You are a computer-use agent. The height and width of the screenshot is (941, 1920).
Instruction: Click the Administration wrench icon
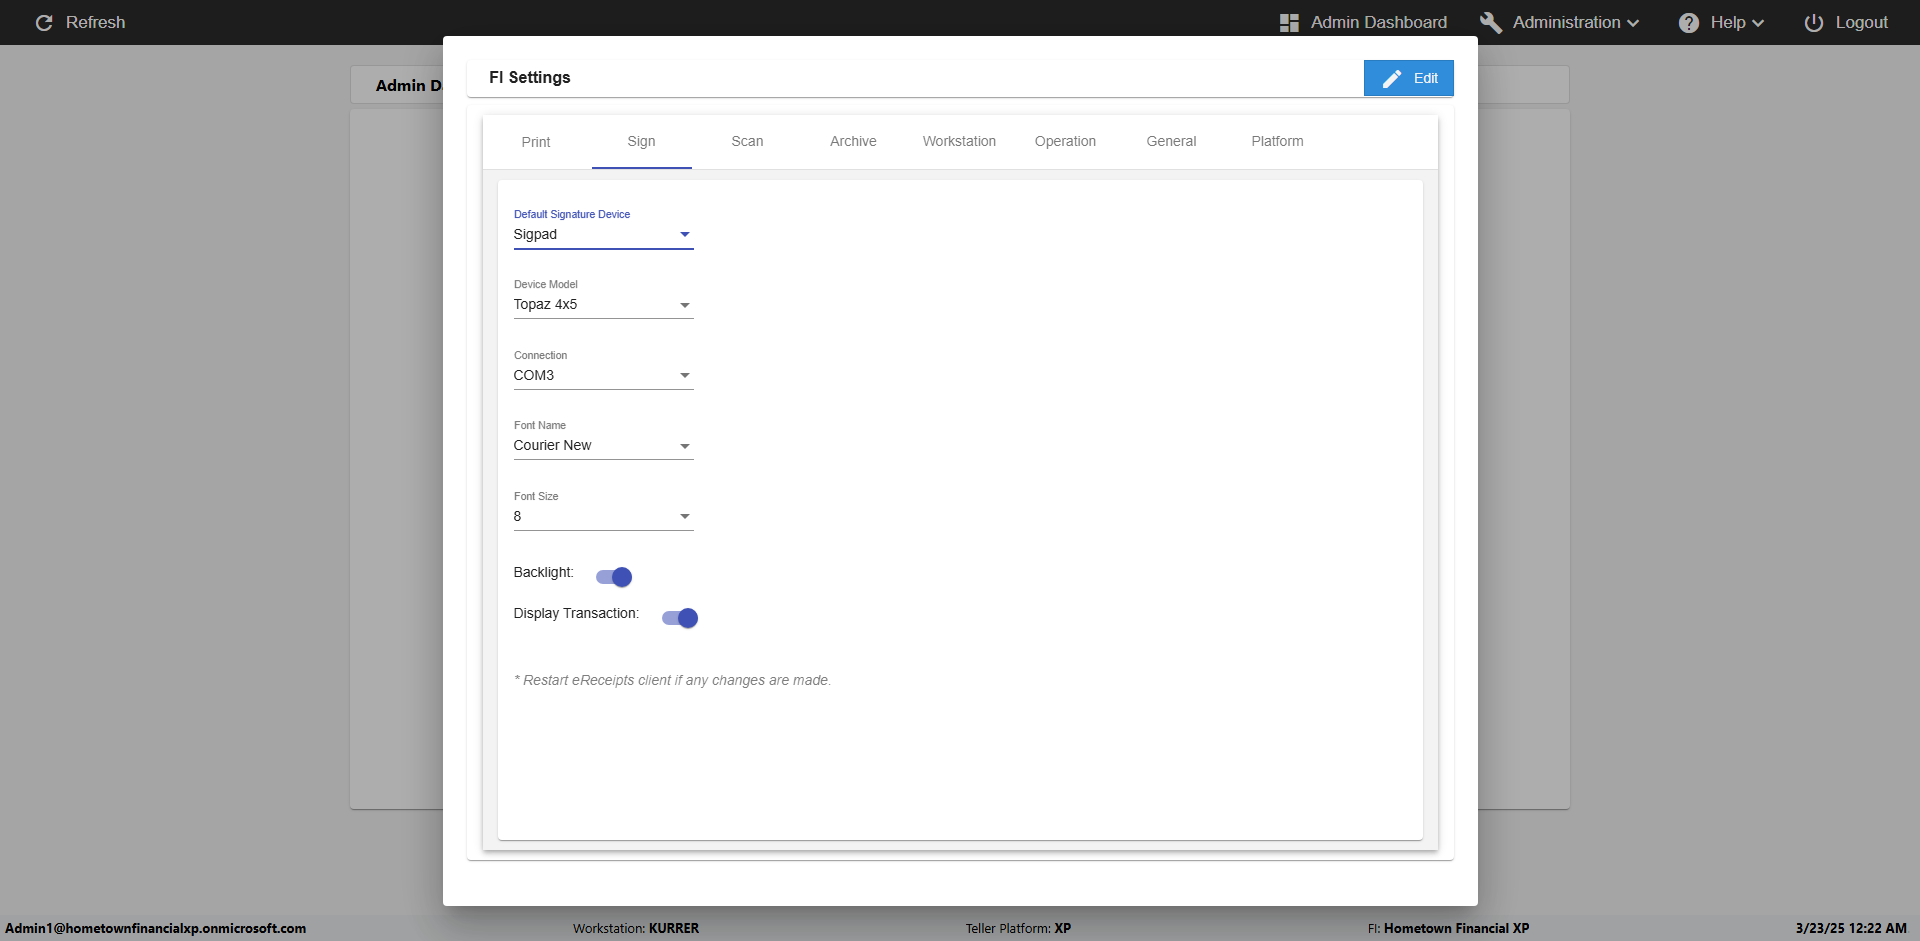click(x=1490, y=22)
